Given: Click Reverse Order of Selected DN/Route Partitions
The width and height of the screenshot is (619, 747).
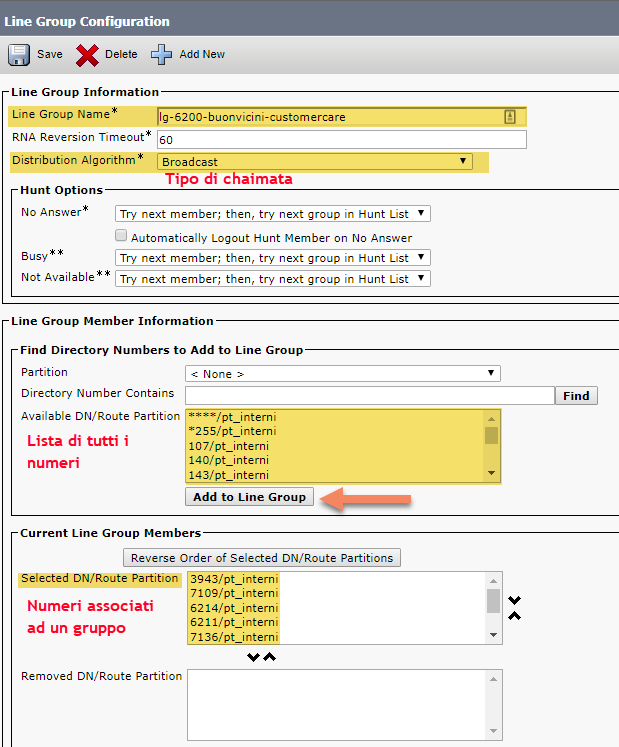Looking at the screenshot, I should [x=262, y=558].
